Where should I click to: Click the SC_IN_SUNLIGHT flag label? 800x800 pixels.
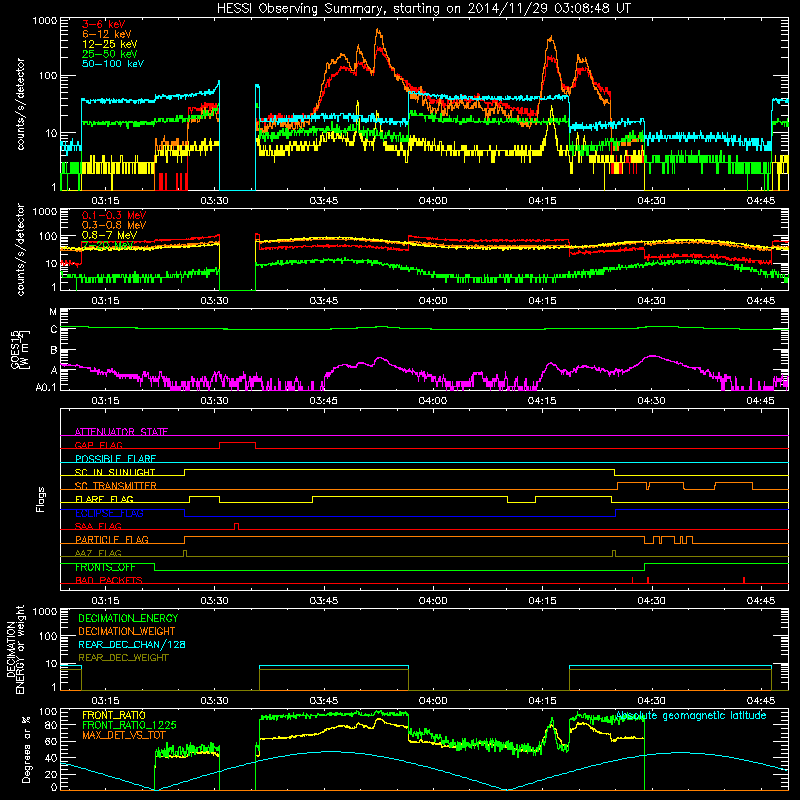pos(115,472)
